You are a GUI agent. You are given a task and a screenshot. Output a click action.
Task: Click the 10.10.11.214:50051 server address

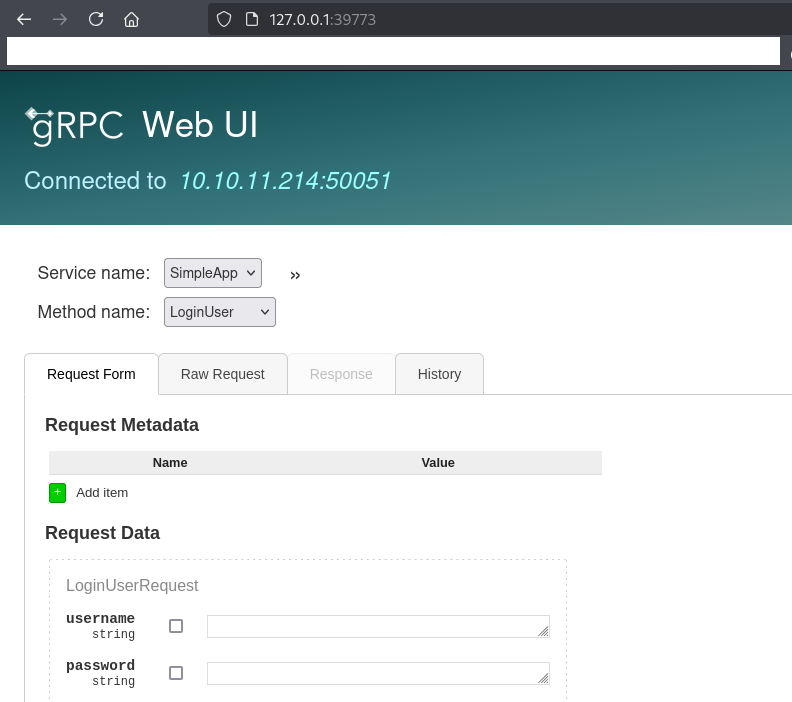(x=285, y=181)
